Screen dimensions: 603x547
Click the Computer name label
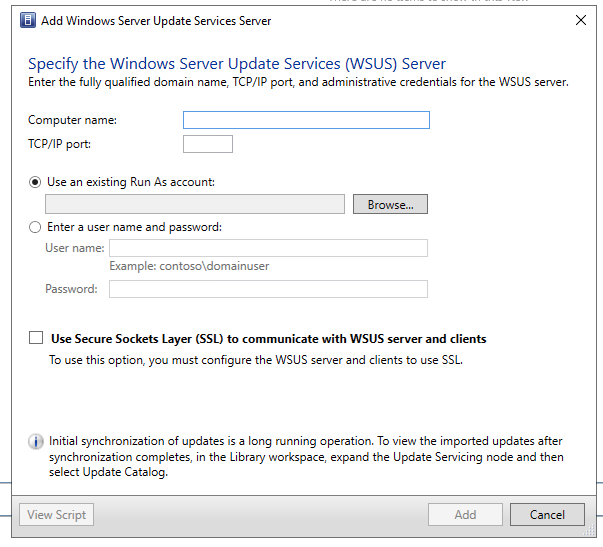pos(72,120)
